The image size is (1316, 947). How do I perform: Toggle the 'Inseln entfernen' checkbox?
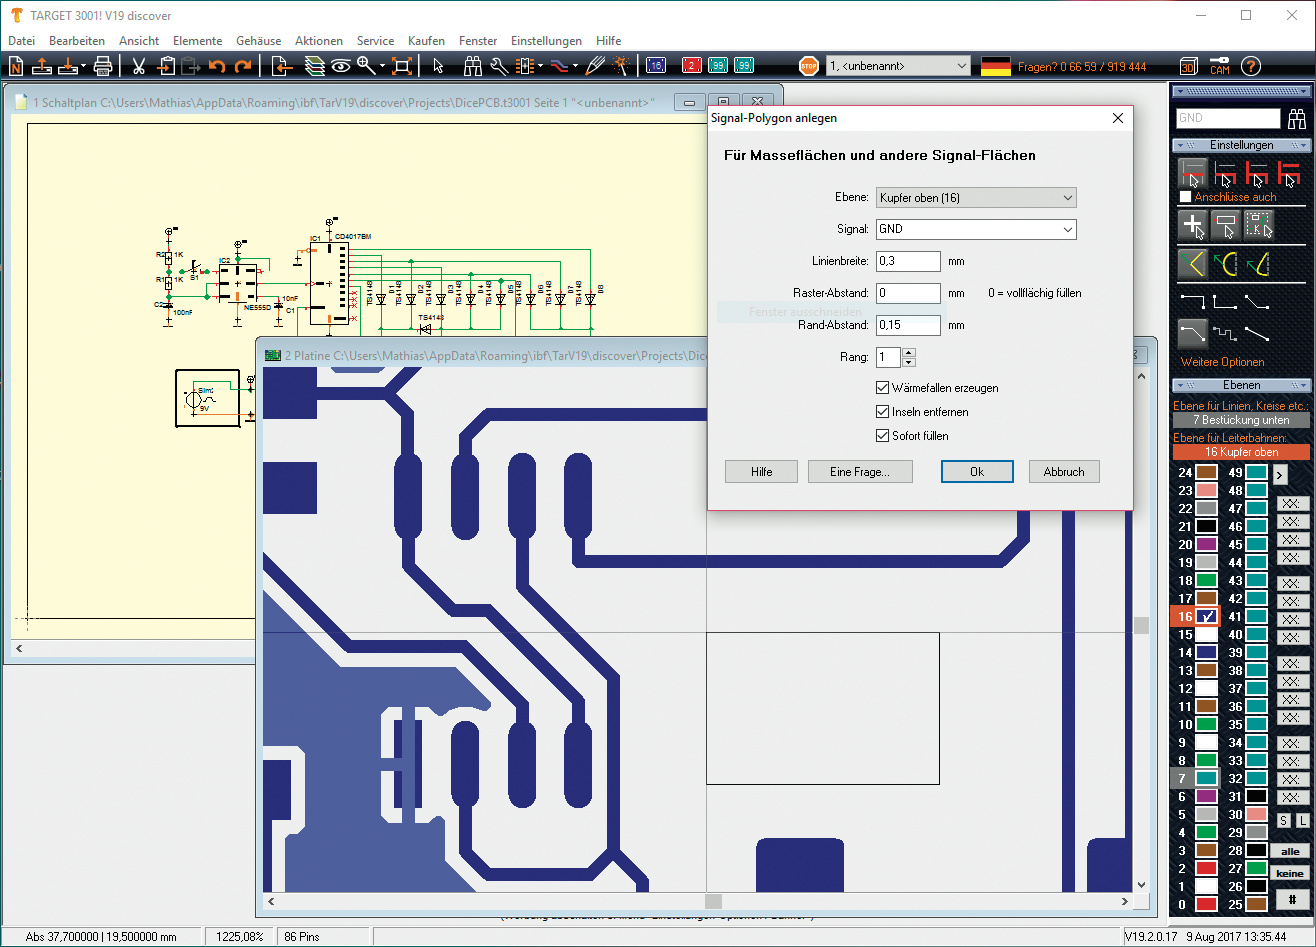click(x=882, y=412)
